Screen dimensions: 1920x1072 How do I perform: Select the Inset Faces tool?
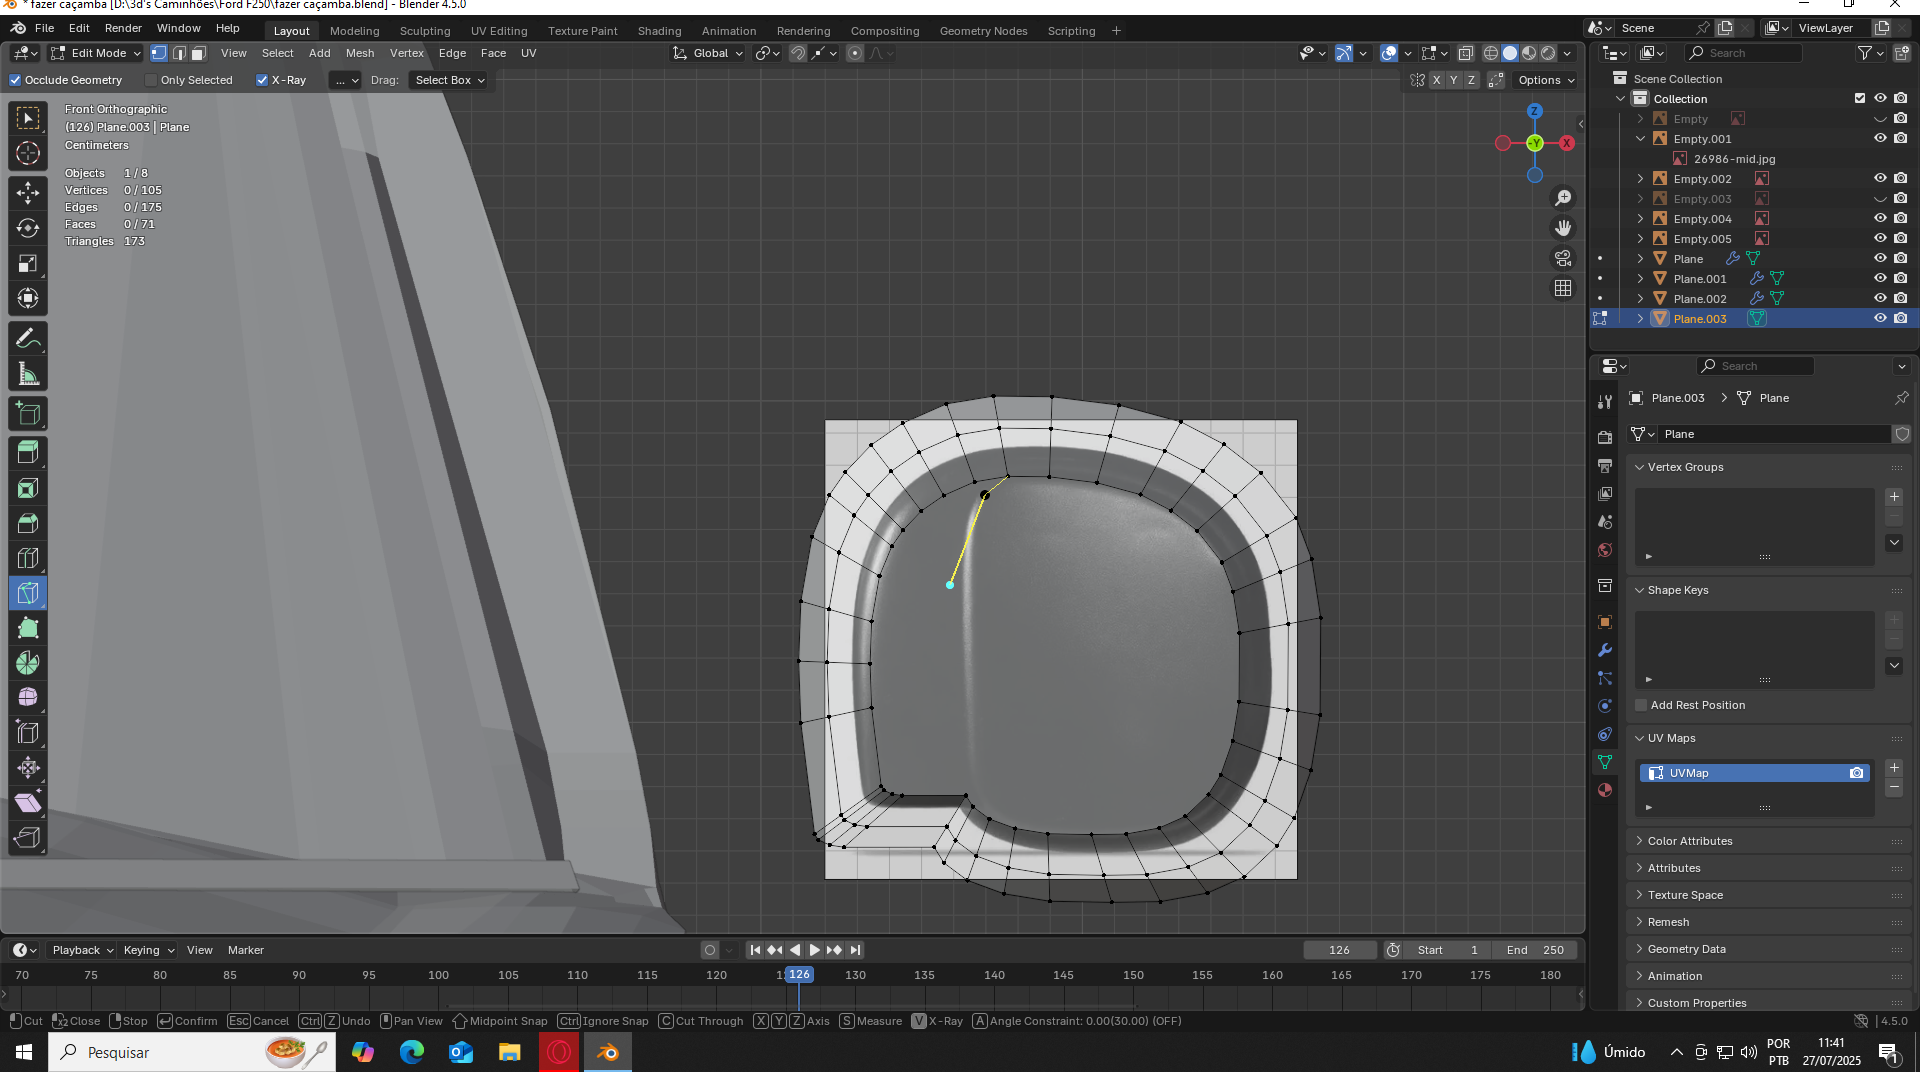[x=28, y=488]
